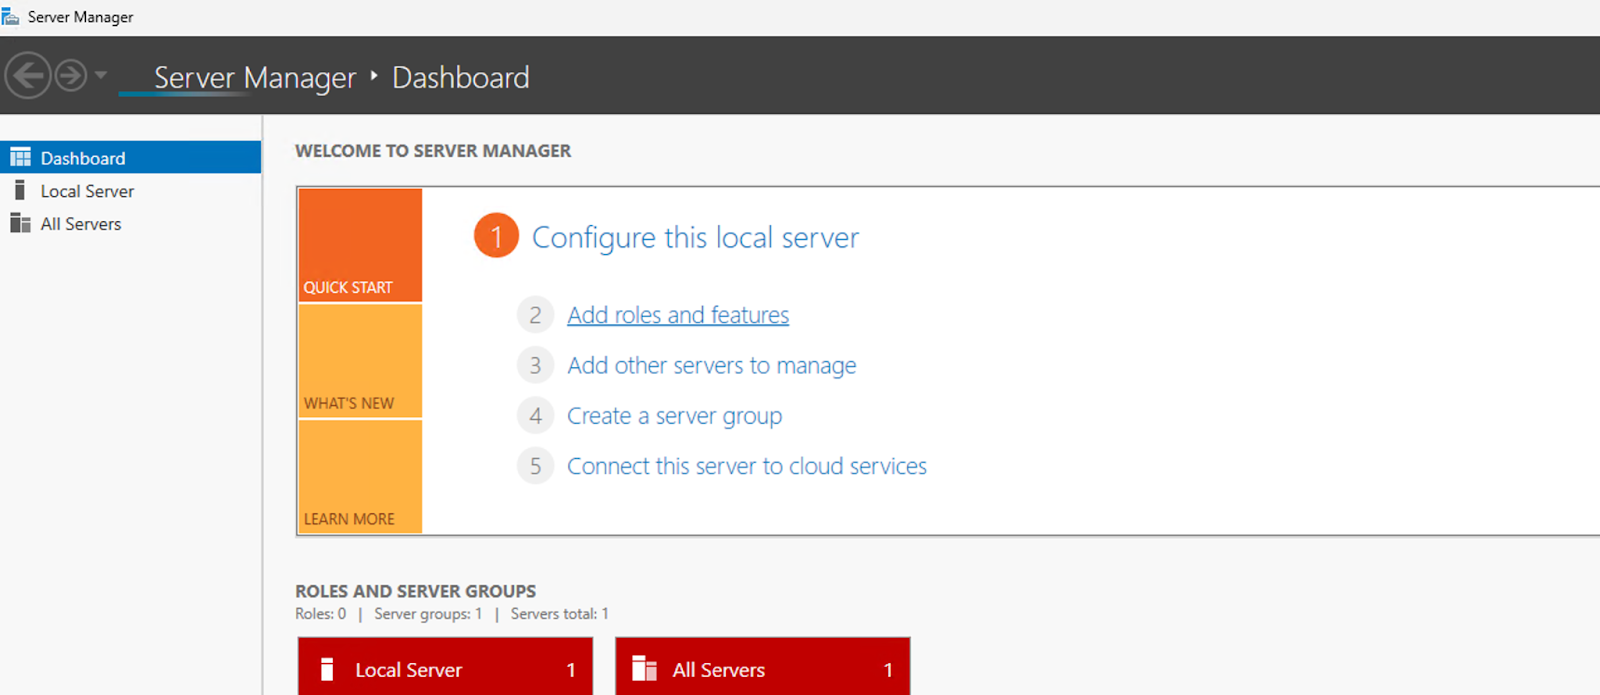Switch to the LEARN MORE tile
The height and width of the screenshot is (695, 1600).
point(360,477)
